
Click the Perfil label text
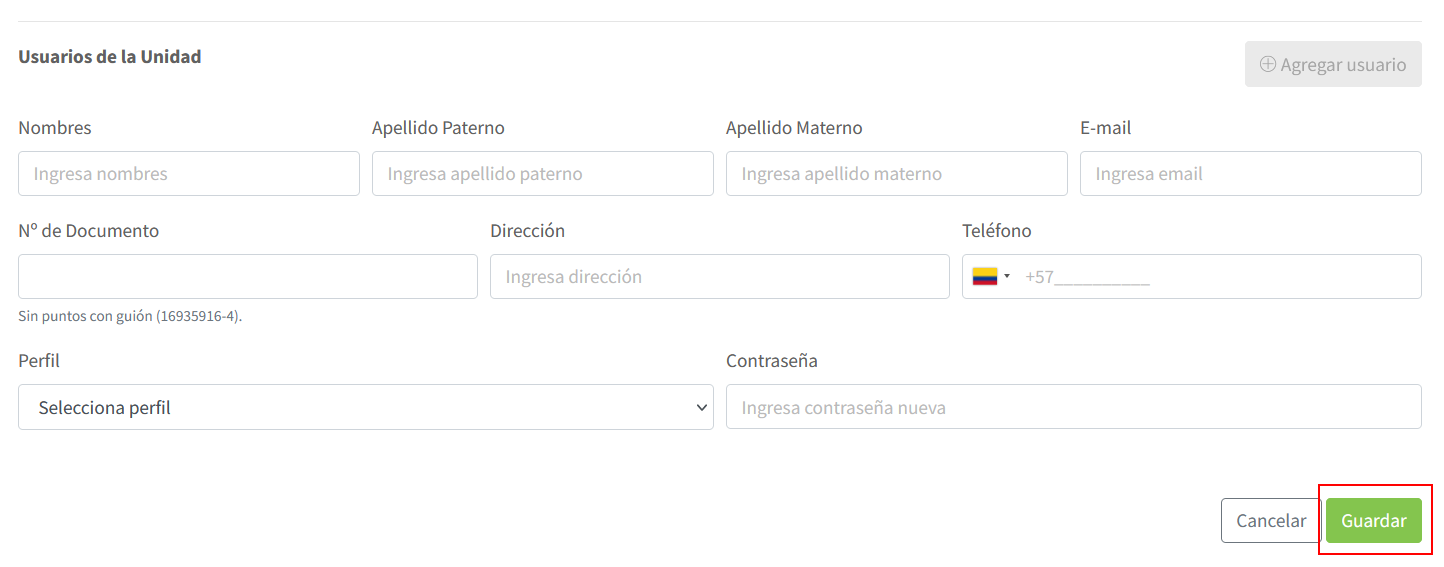click(39, 361)
